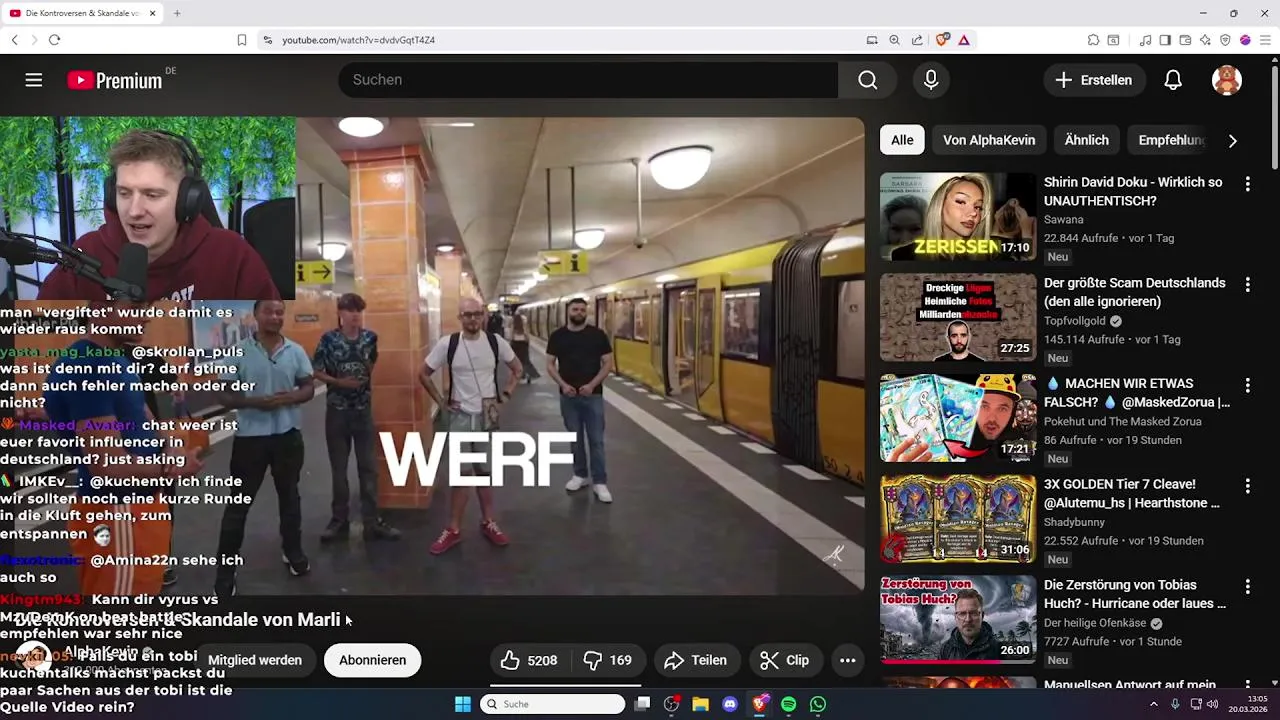Toggle the browser sidebar panel
The width and height of the screenshot is (1280, 720).
pos(1165,40)
